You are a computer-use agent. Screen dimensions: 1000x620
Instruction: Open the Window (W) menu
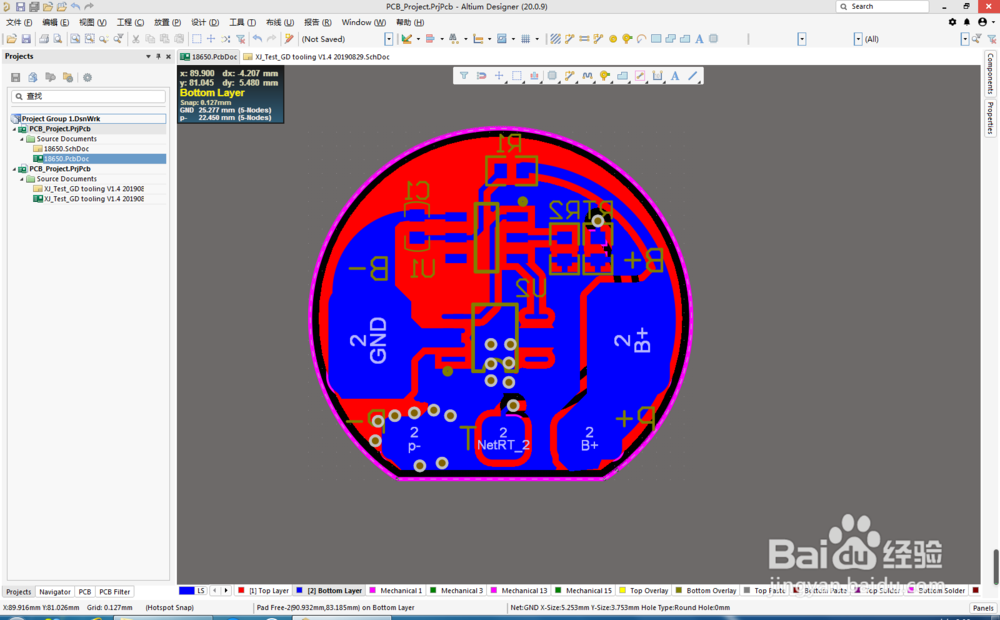(x=364, y=22)
